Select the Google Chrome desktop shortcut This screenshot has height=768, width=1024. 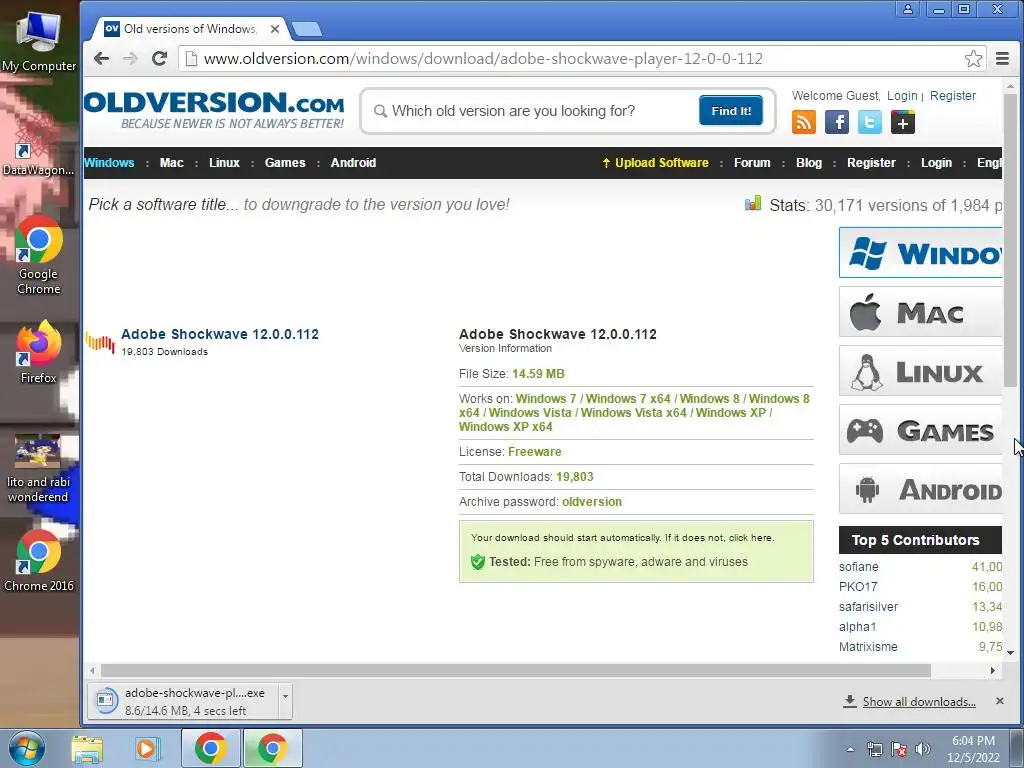pyautogui.click(x=39, y=255)
